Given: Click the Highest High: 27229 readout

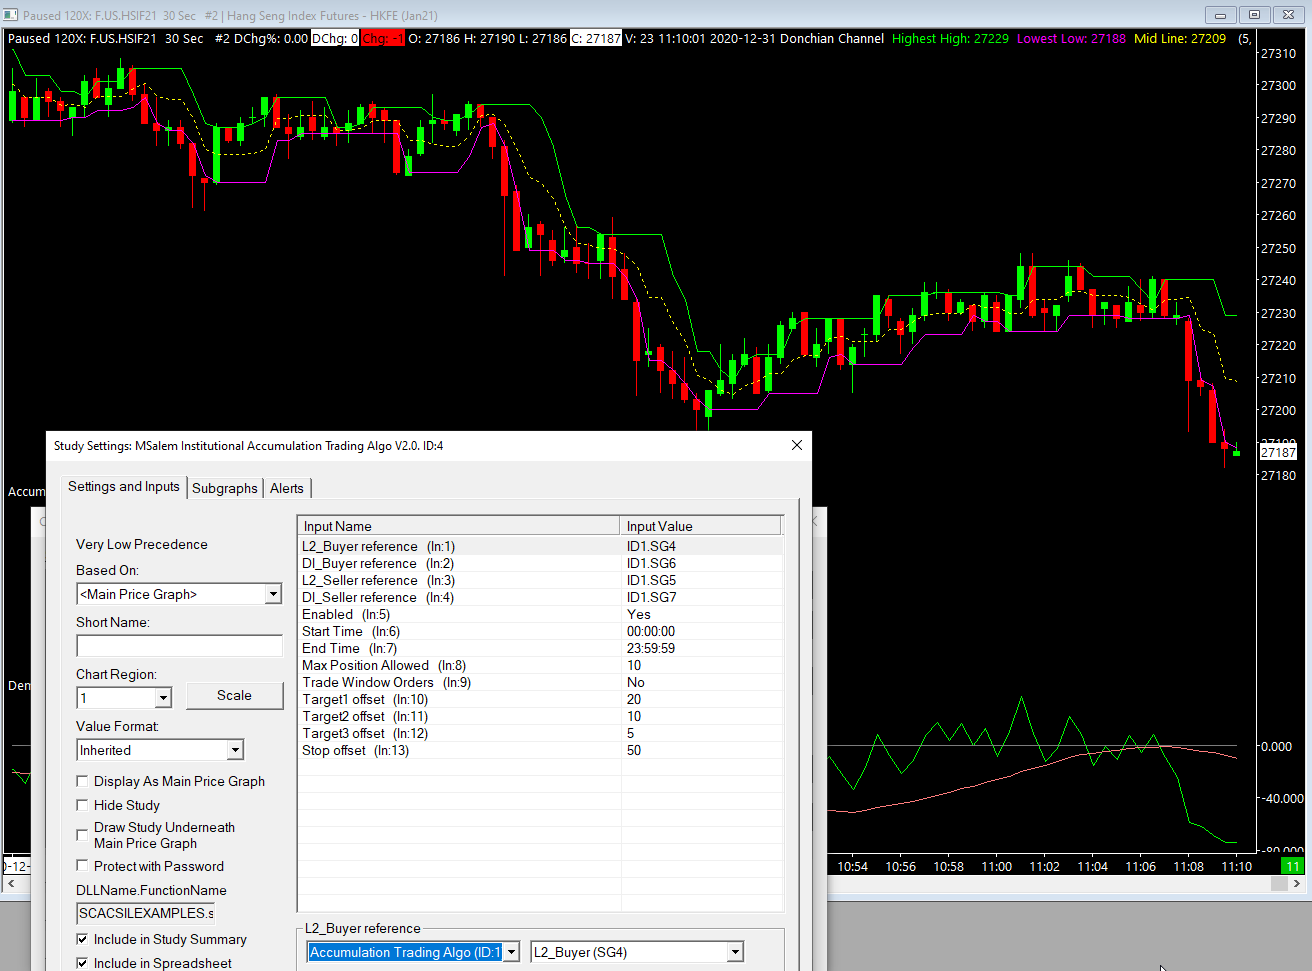Looking at the screenshot, I should pos(950,38).
